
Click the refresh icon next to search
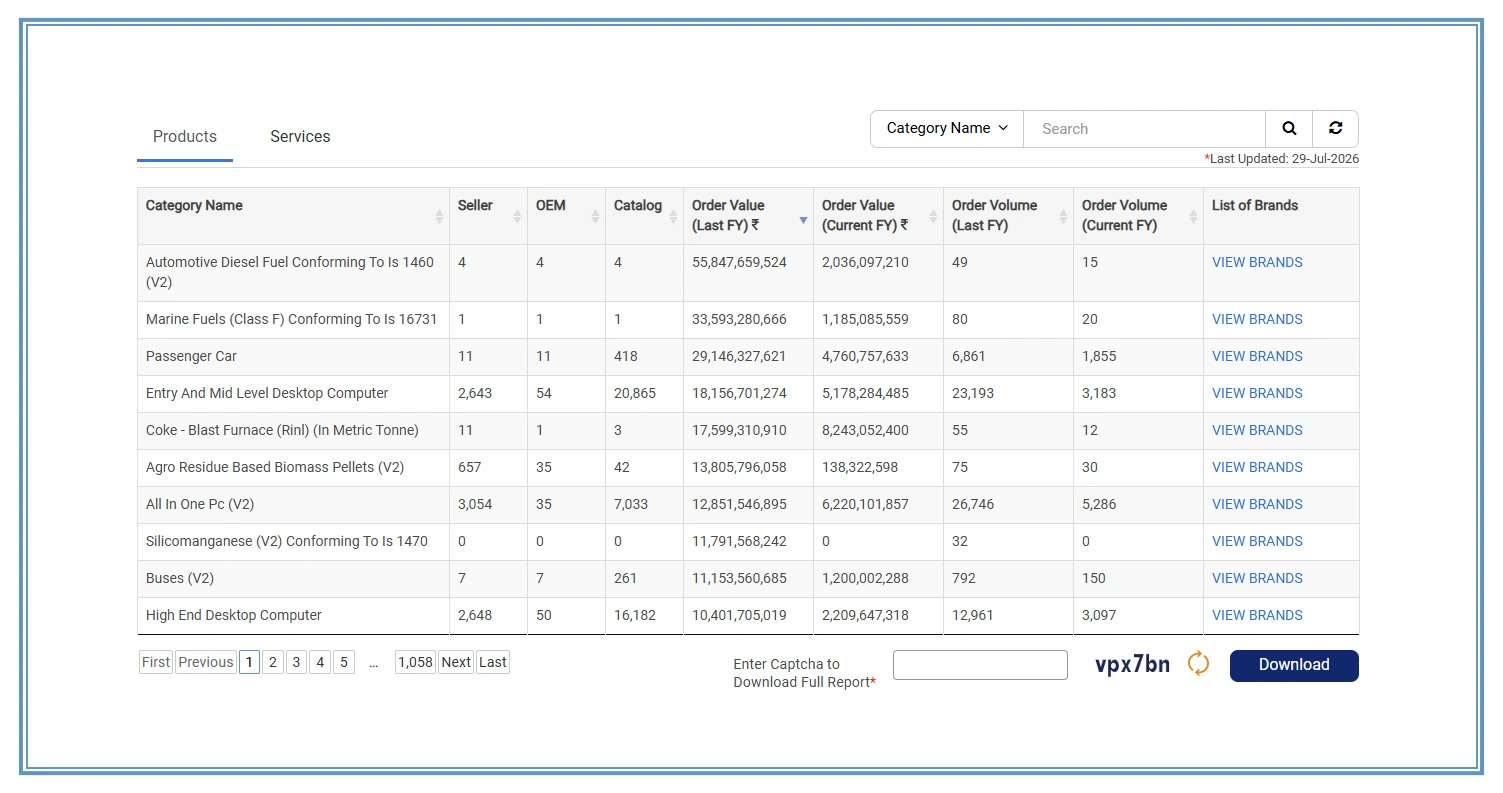[1335, 129]
